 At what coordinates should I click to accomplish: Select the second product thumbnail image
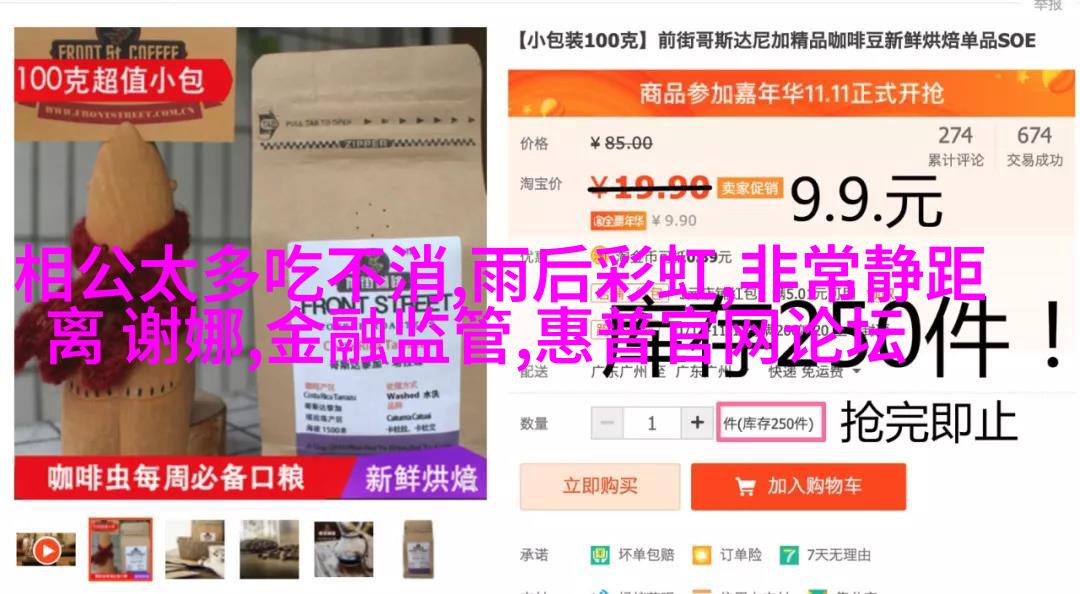121,549
